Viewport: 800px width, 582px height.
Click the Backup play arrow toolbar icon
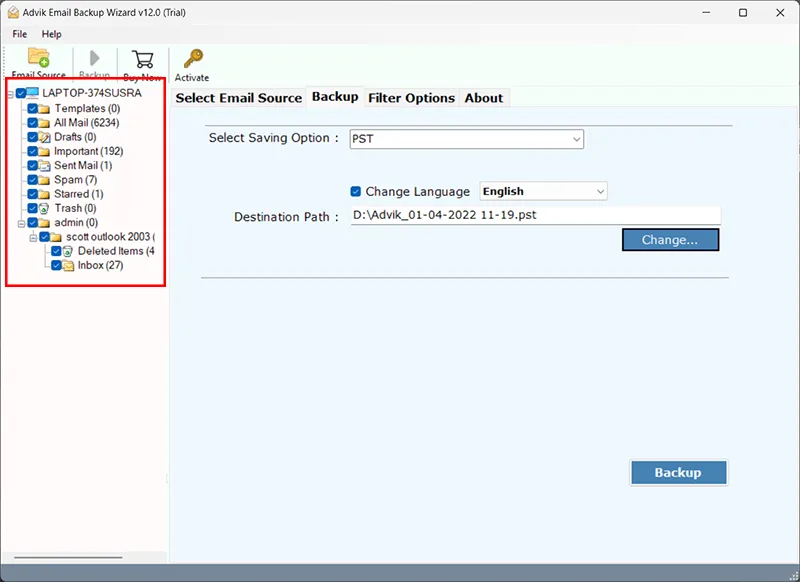point(94,58)
